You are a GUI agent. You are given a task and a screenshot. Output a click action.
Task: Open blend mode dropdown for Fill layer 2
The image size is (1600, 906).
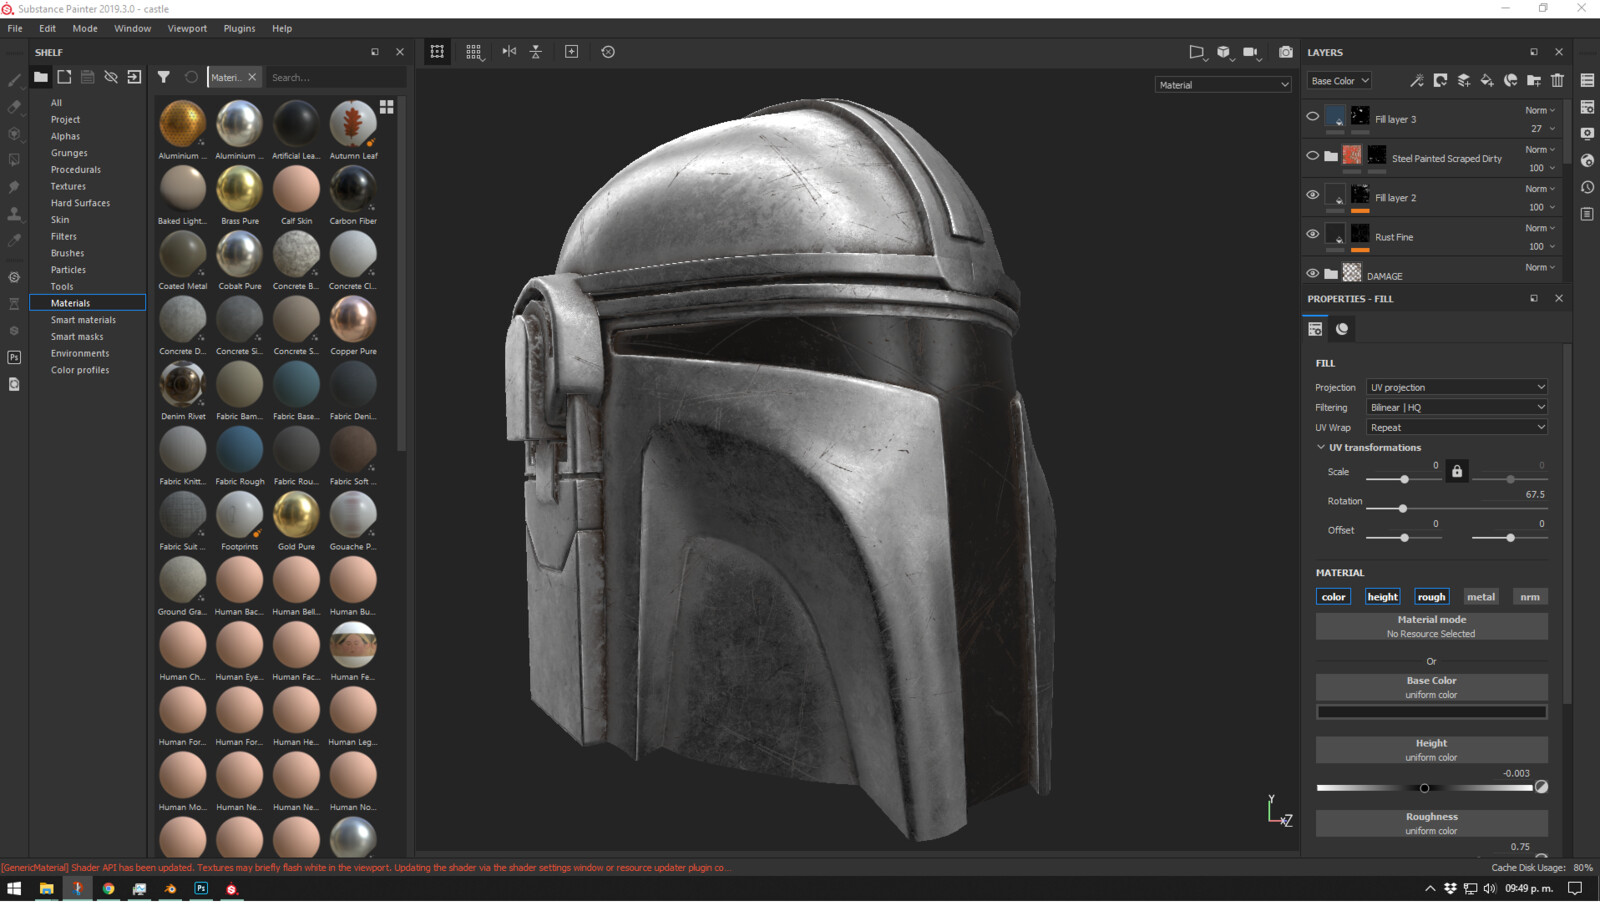1540,188
